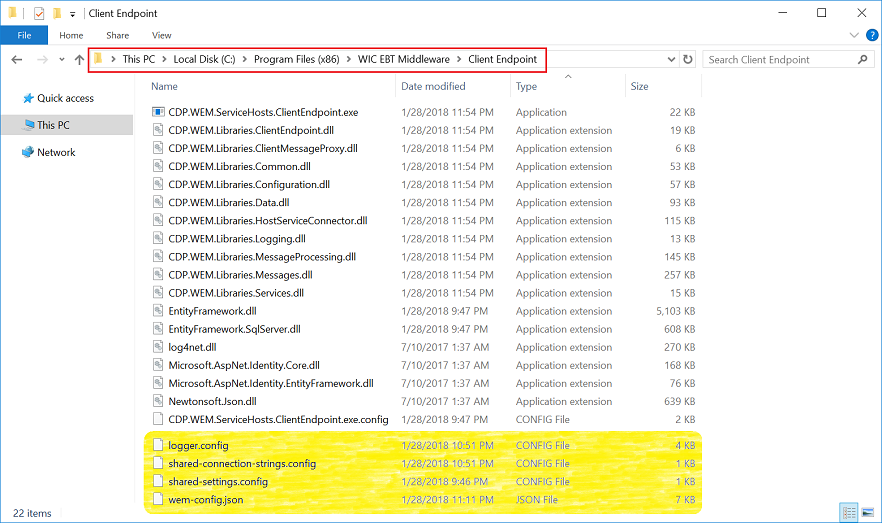This screenshot has height=523, width=882.
Task: Open the address bar history dropdown
Action: click(x=671, y=60)
